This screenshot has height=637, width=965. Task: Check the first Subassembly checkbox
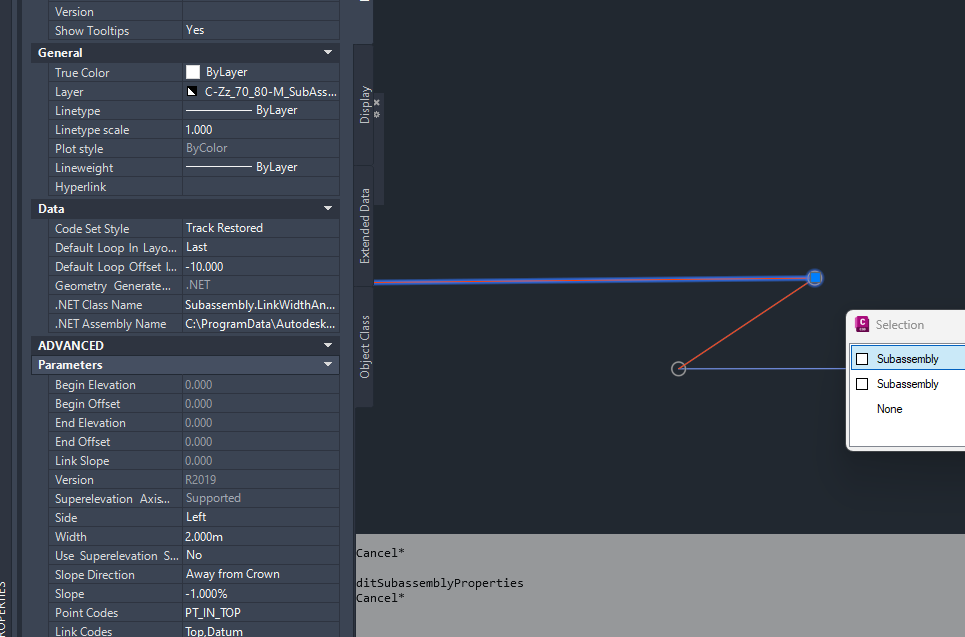pyautogui.click(x=862, y=358)
